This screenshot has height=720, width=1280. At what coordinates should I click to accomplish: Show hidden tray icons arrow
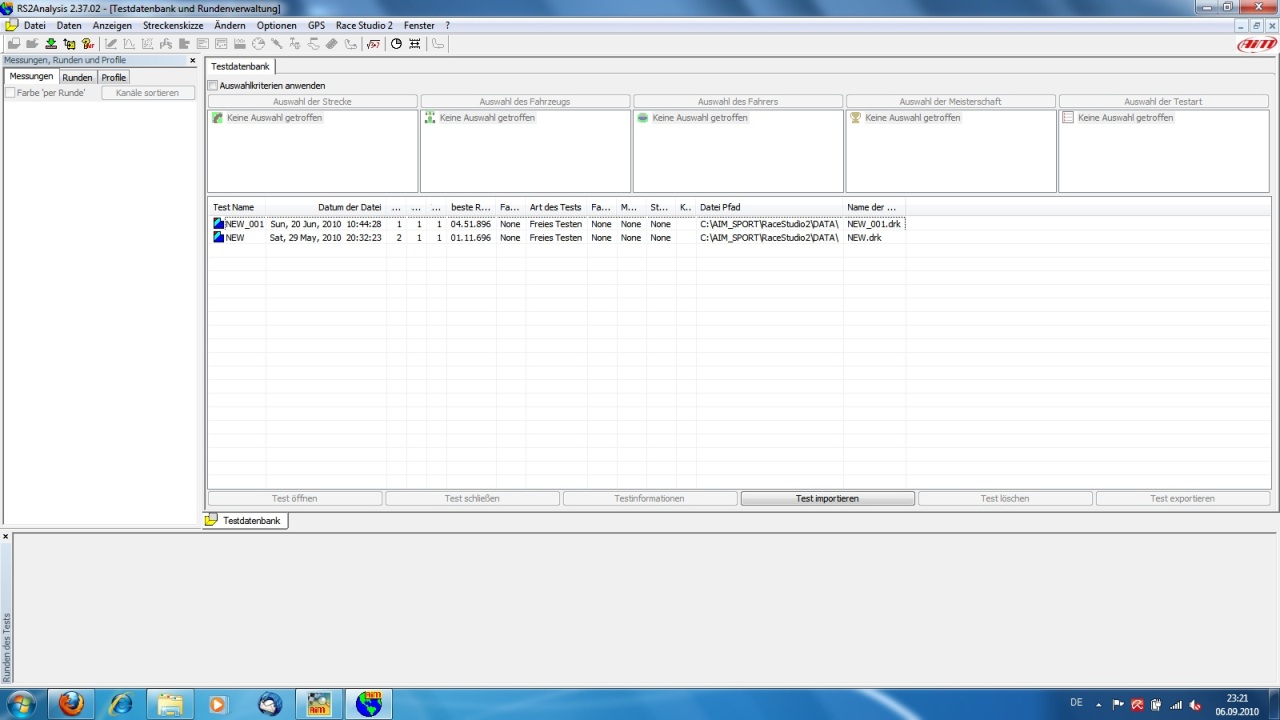tap(1099, 704)
